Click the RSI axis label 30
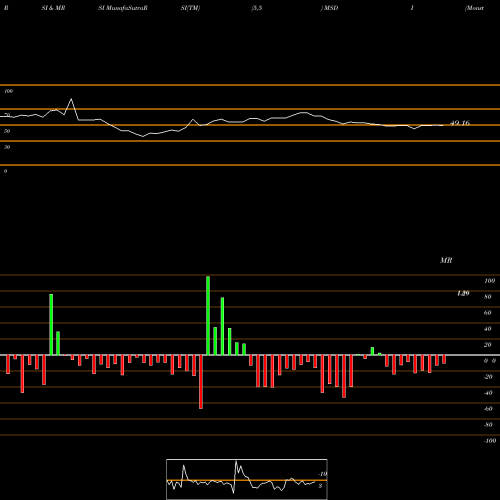The height and width of the screenshot is (500, 500). point(7,147)
